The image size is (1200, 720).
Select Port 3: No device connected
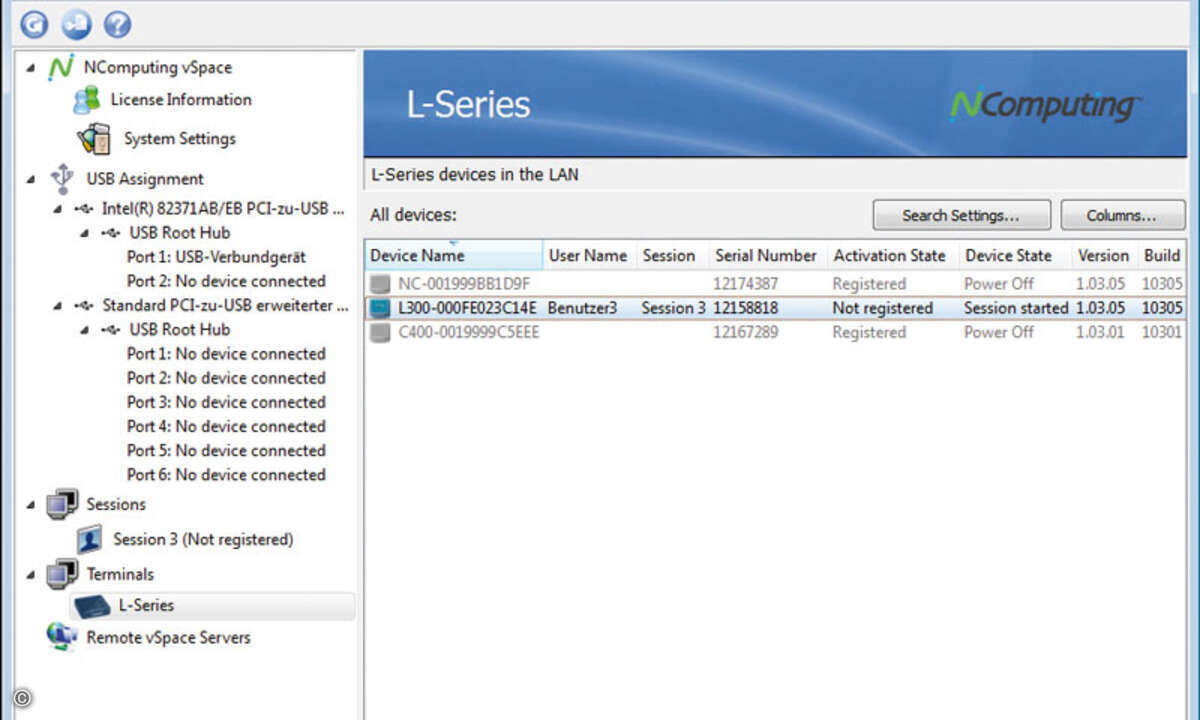(226, 402)
